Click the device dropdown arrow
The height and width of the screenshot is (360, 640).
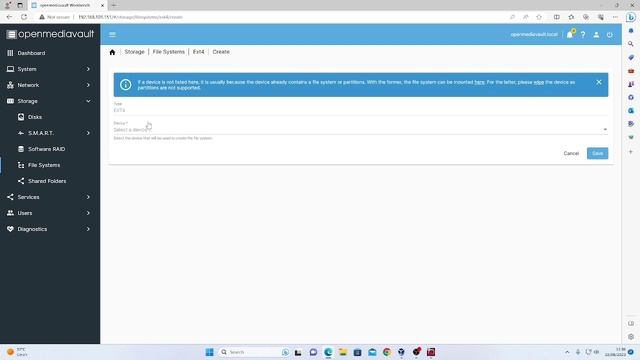pyautogui.click(x=605, y=129)
